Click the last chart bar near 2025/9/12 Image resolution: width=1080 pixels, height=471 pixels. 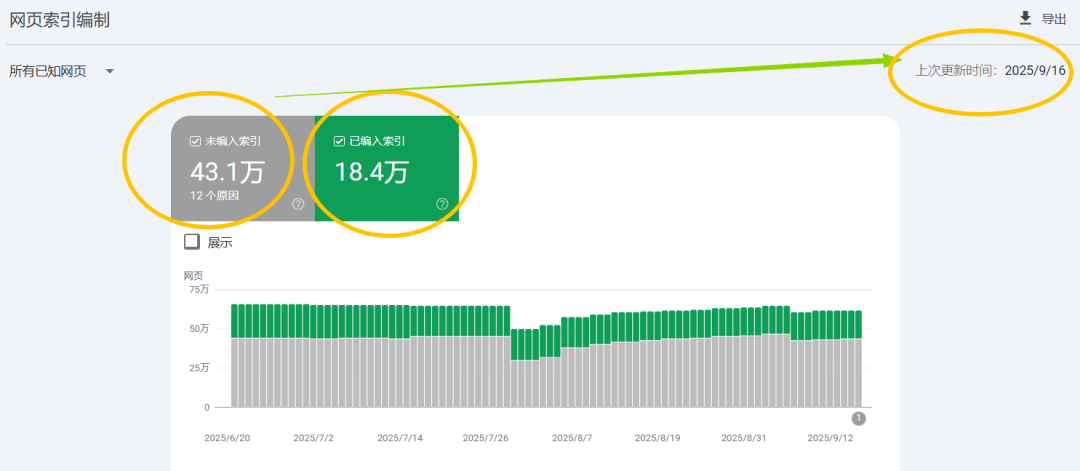click(858, 359)
